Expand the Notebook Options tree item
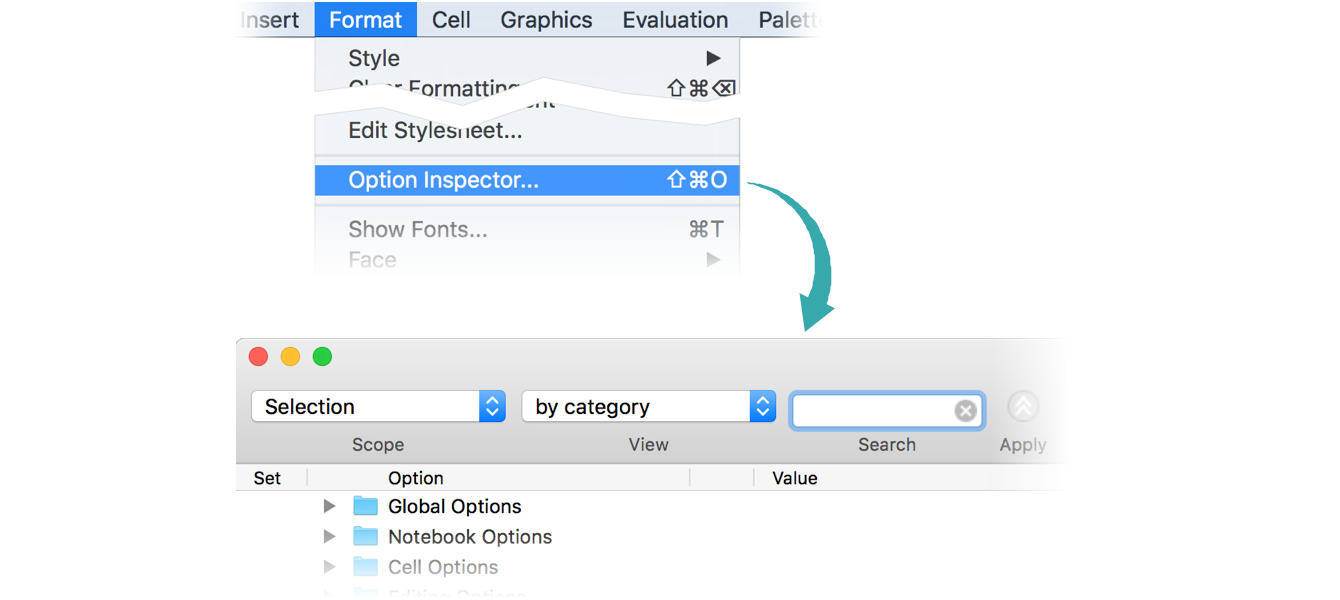This screenshot has width=1340, height=600. coord(330,537)
